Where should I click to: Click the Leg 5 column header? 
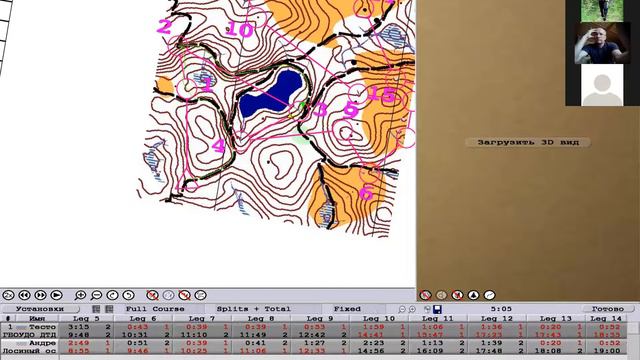[x=86, y=318]
